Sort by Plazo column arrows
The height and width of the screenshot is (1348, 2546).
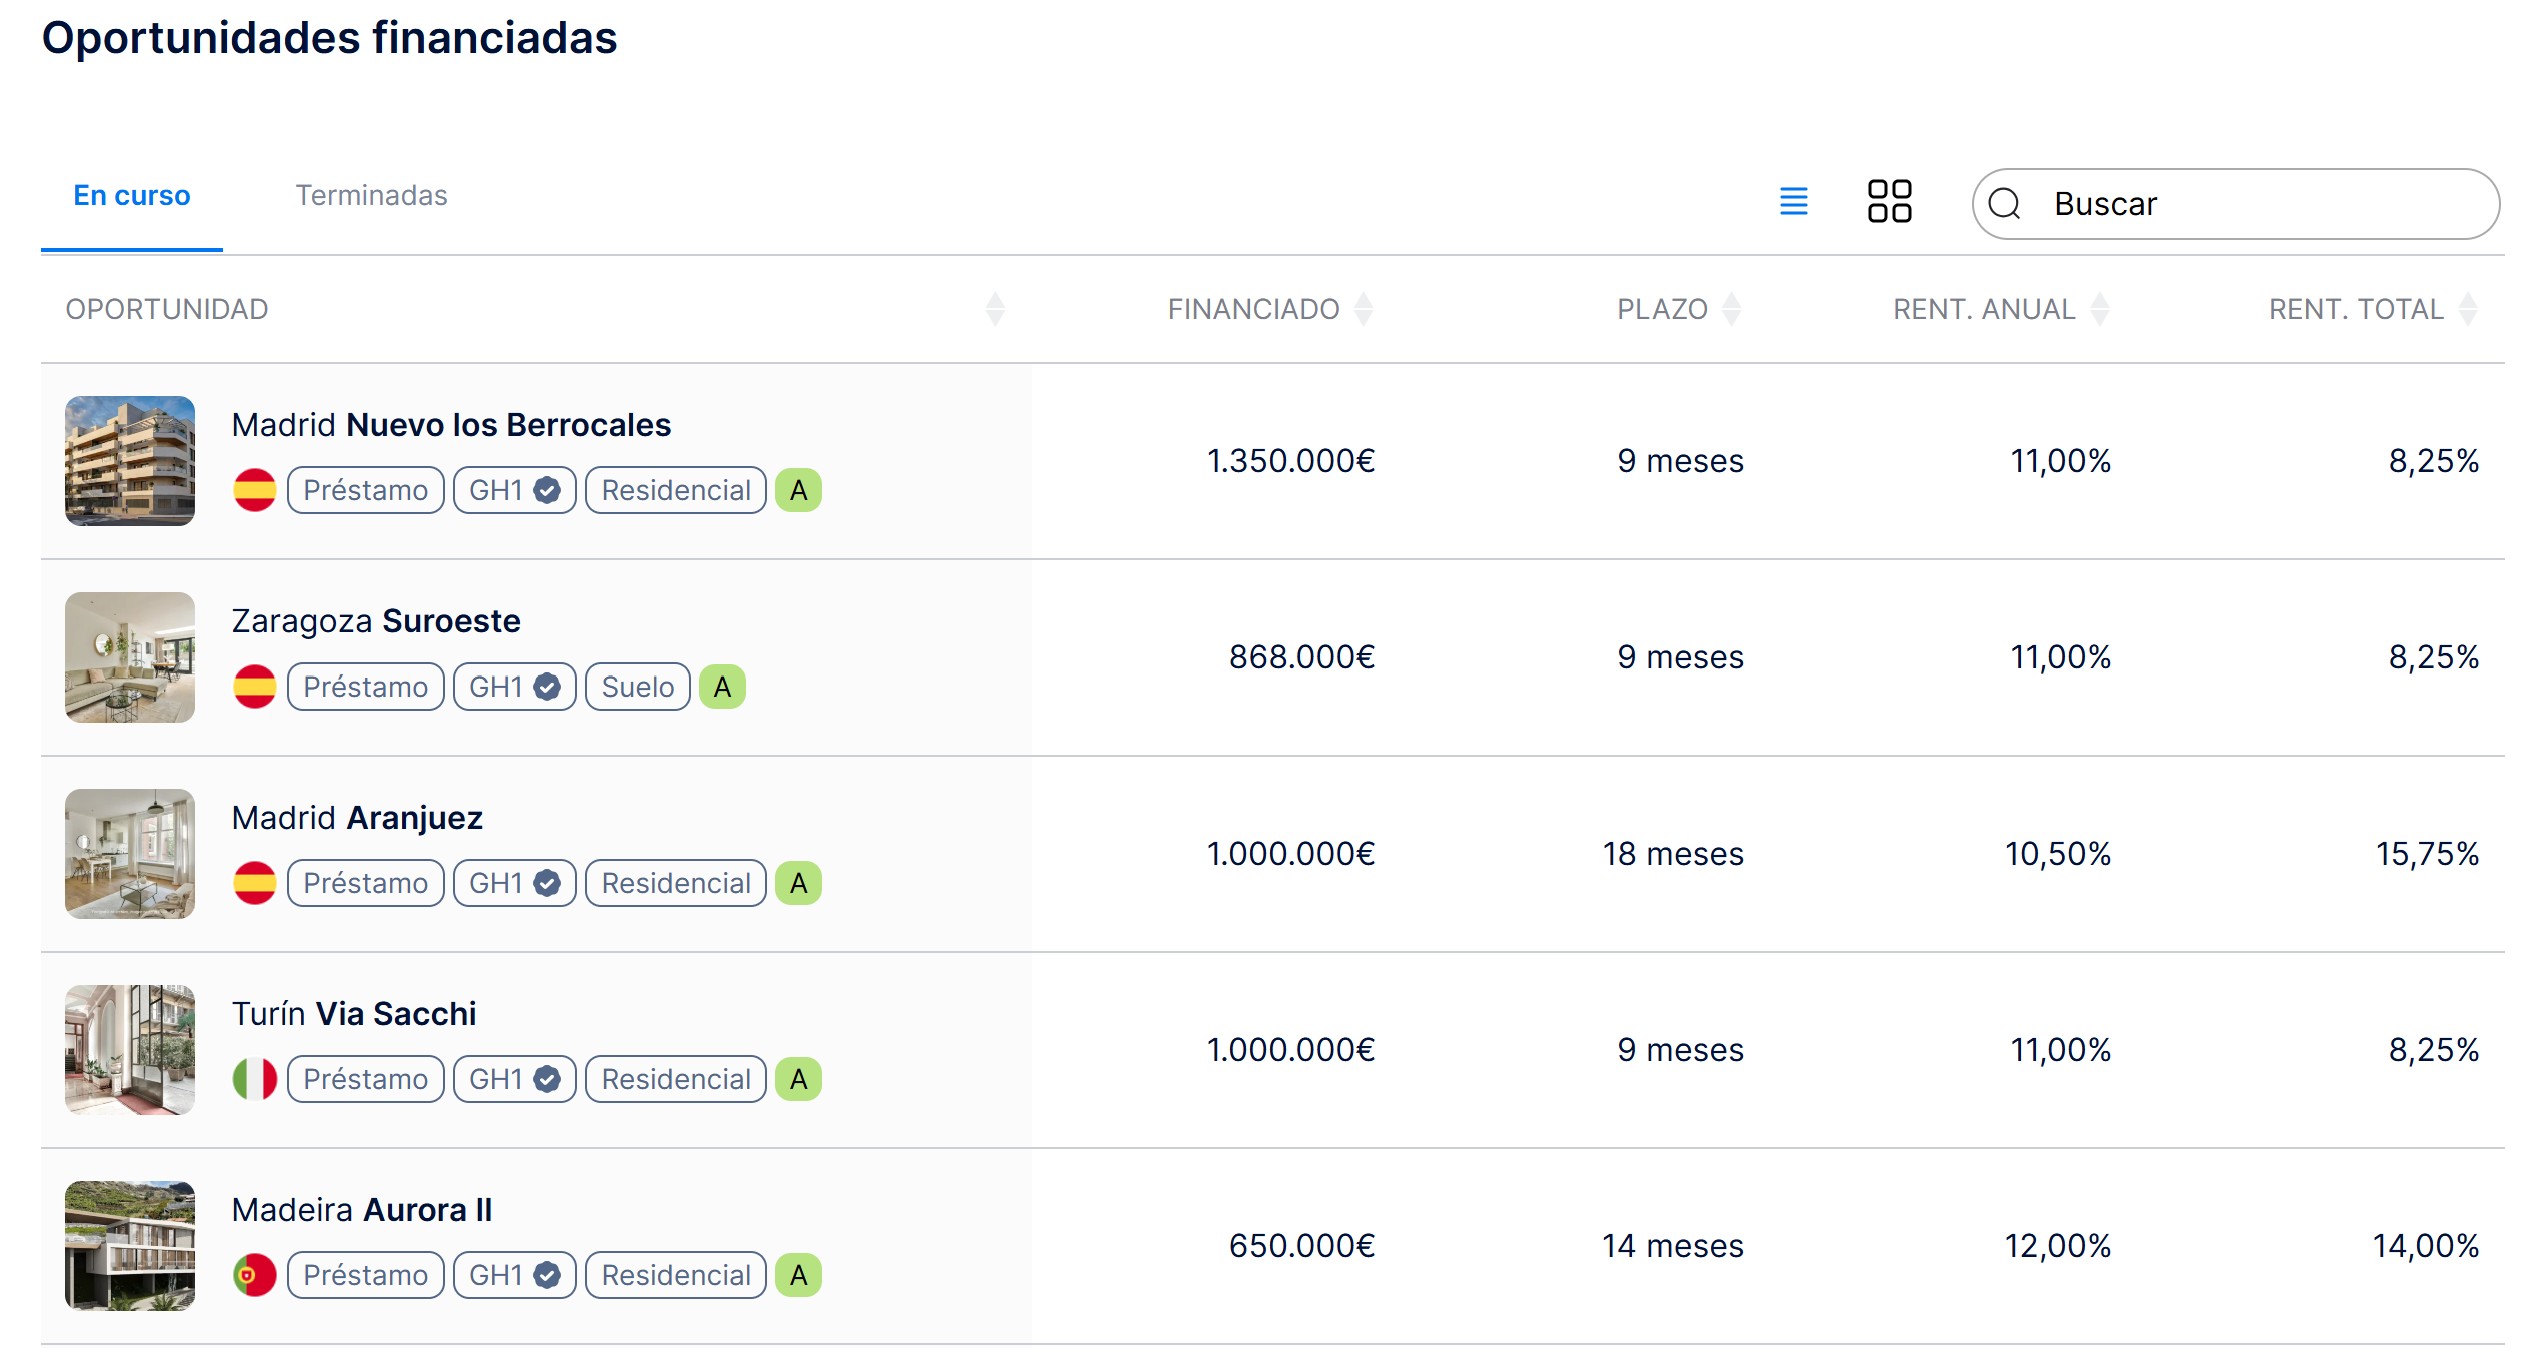point(1732,309)
